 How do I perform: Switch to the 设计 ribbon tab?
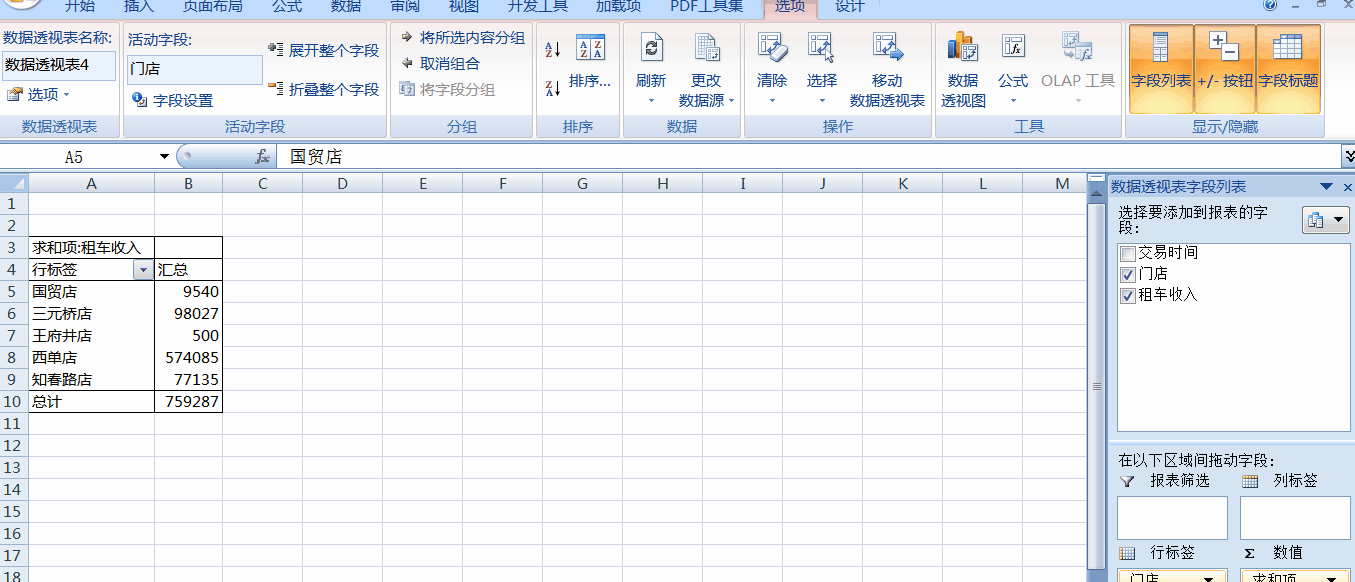point(849,7)
